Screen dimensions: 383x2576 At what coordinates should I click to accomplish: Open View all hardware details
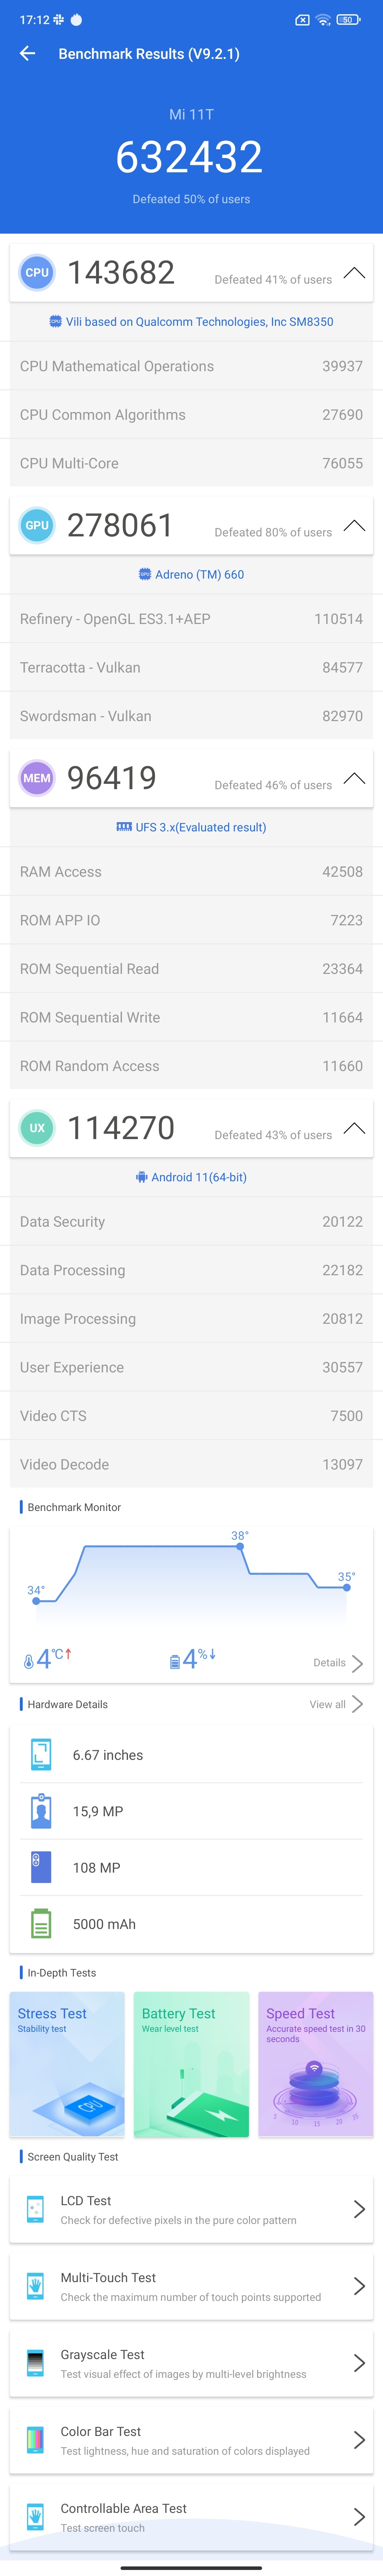[x=336, y=1704]
